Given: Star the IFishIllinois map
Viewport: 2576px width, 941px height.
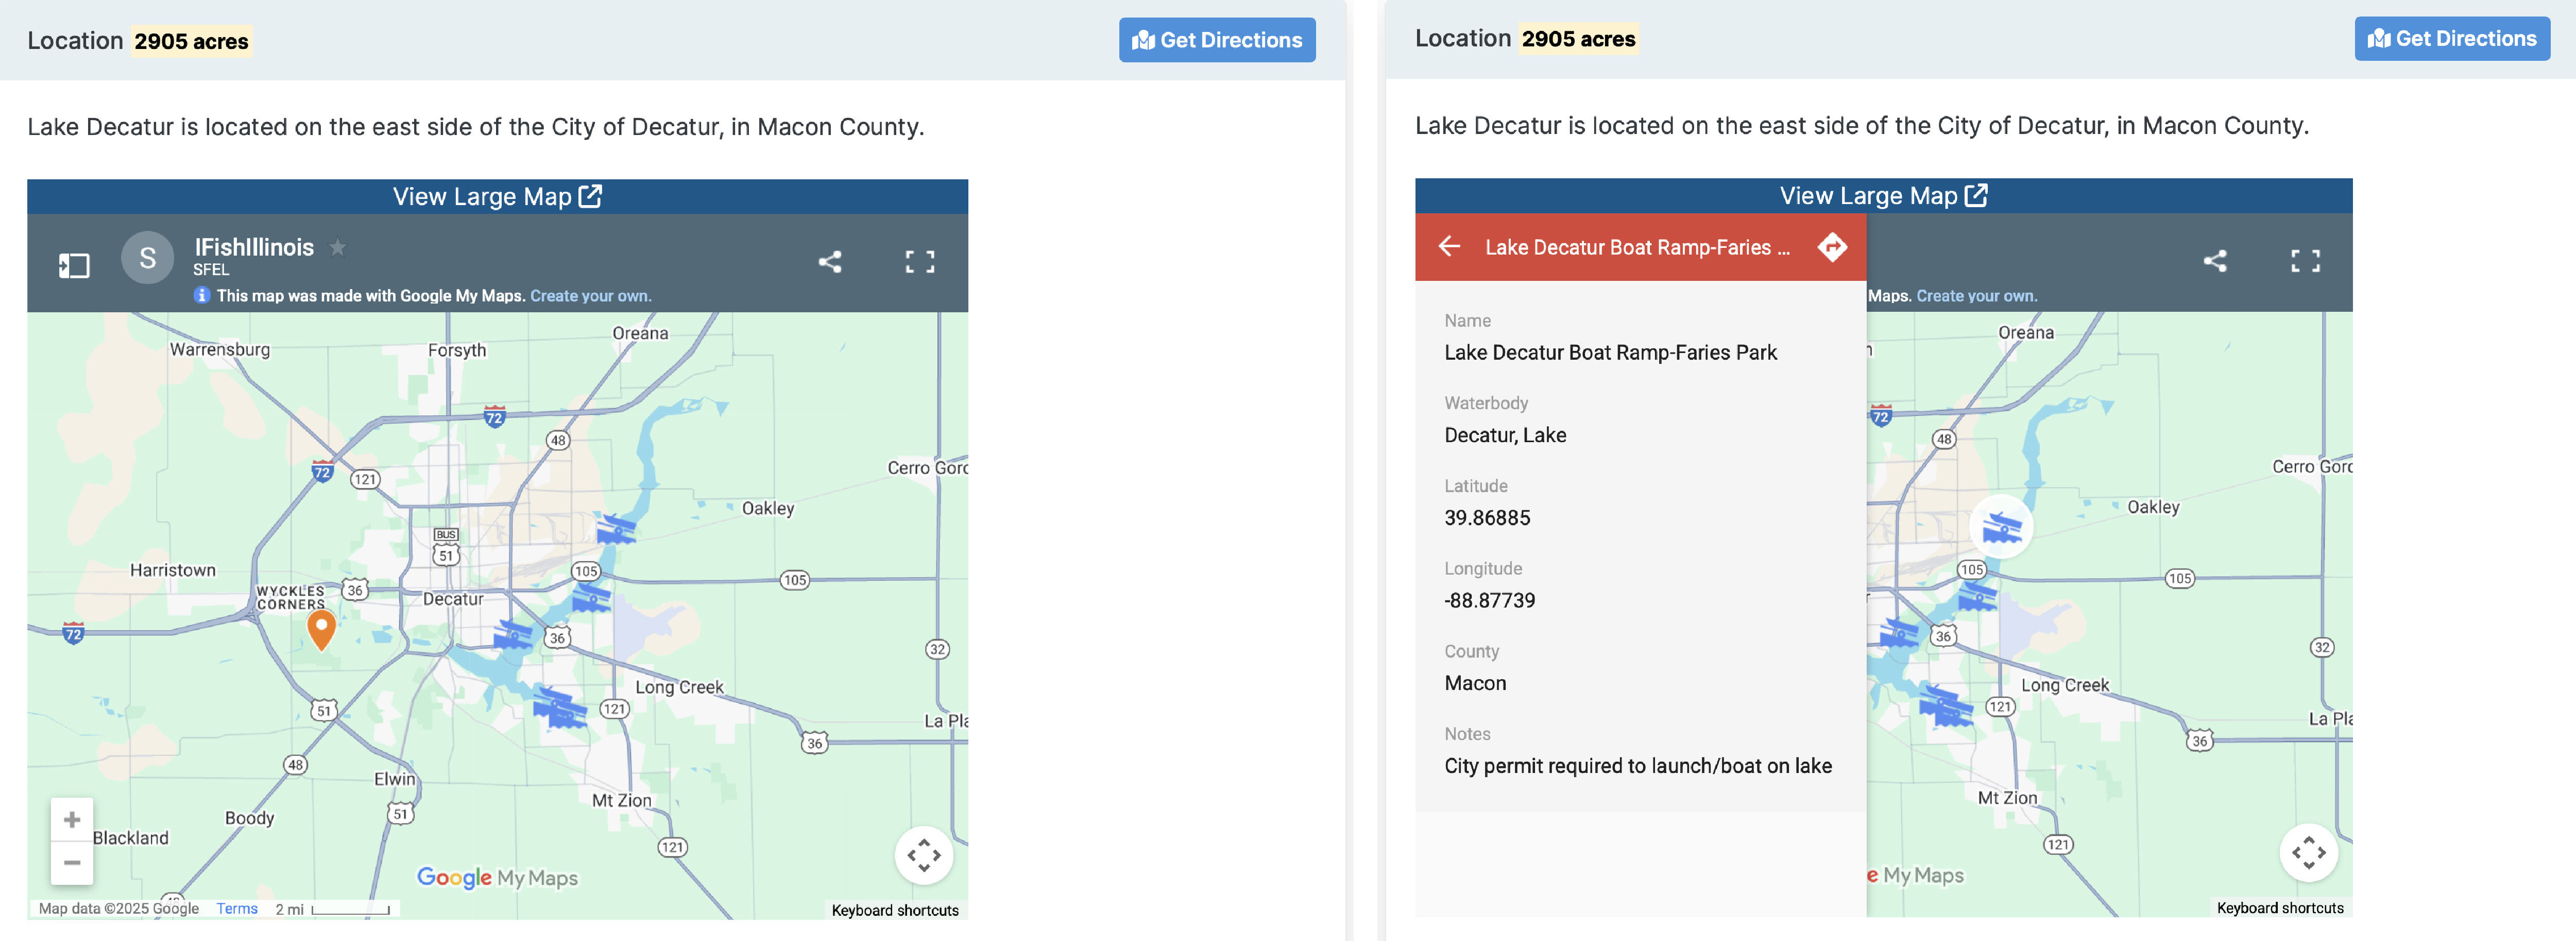Looking at the screenshot, I should tap(338, 247).
